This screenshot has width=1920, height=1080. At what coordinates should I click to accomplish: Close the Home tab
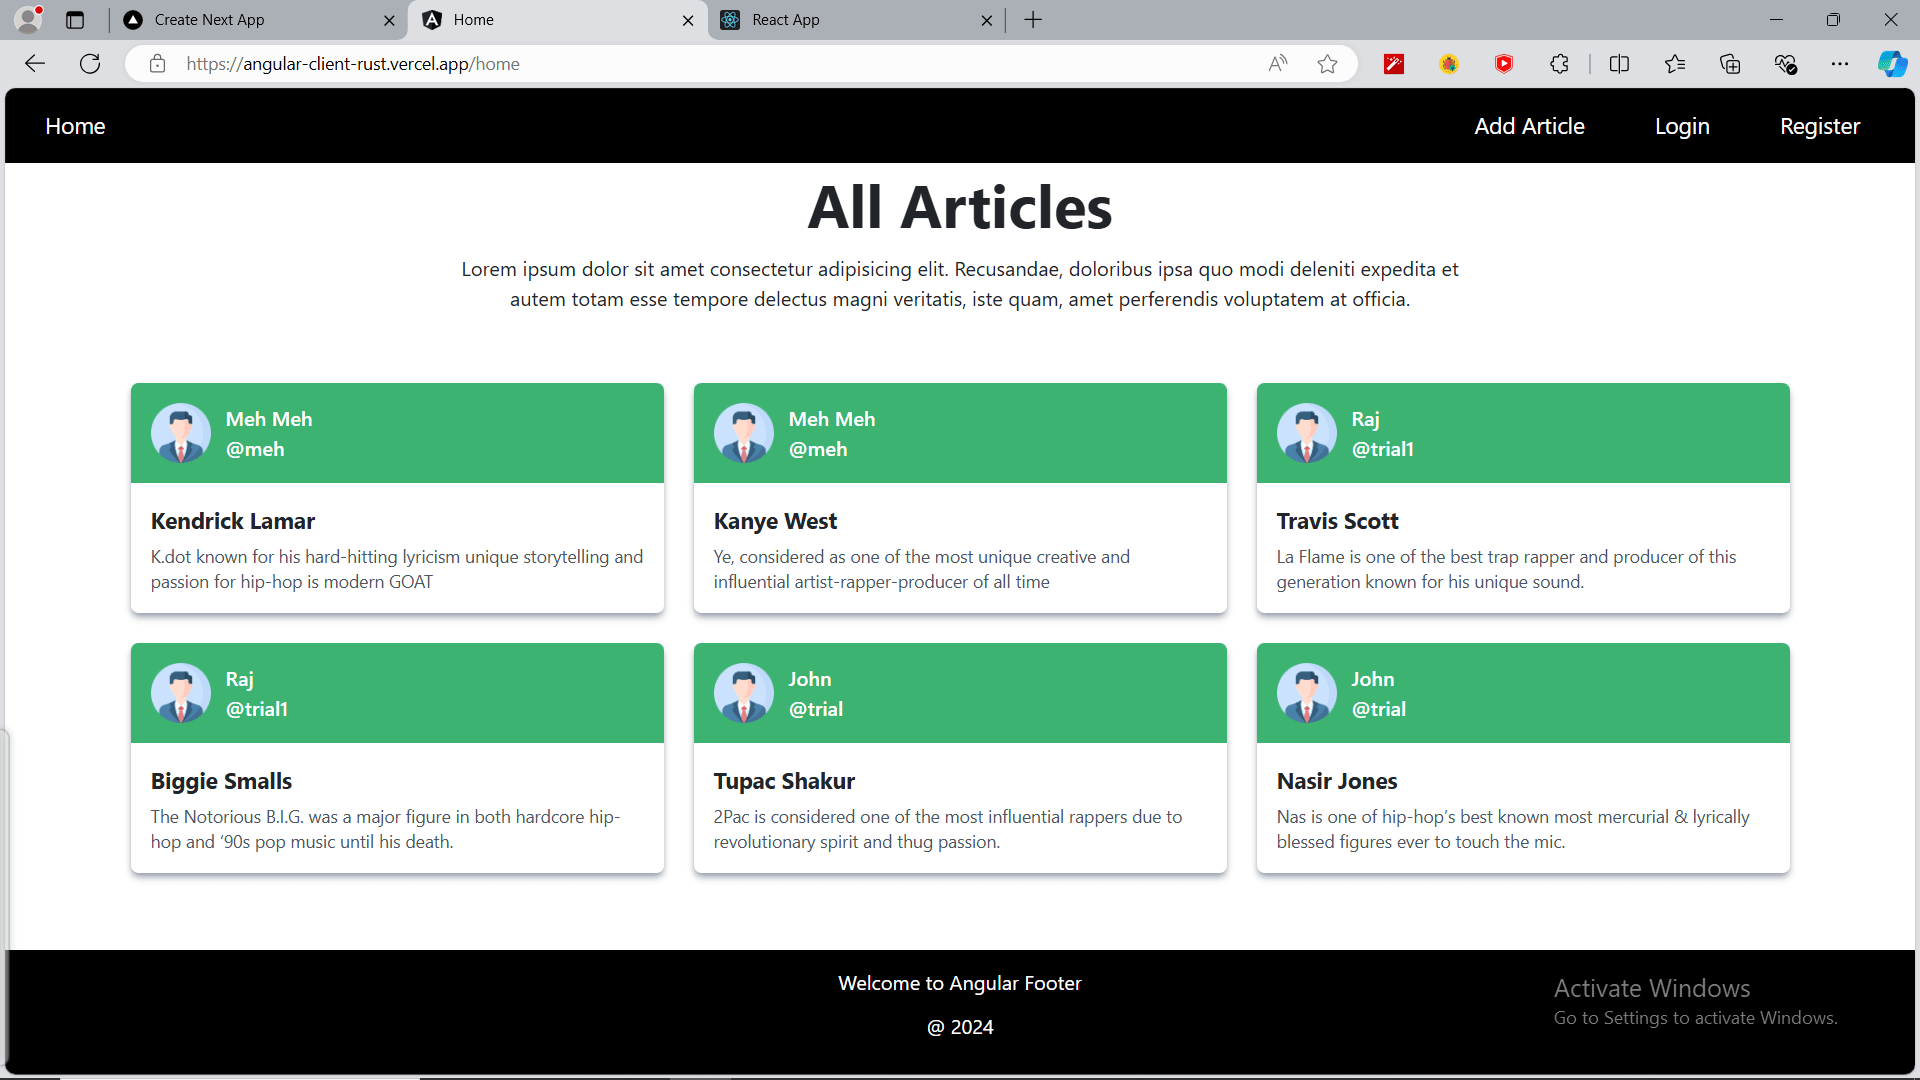688,20
